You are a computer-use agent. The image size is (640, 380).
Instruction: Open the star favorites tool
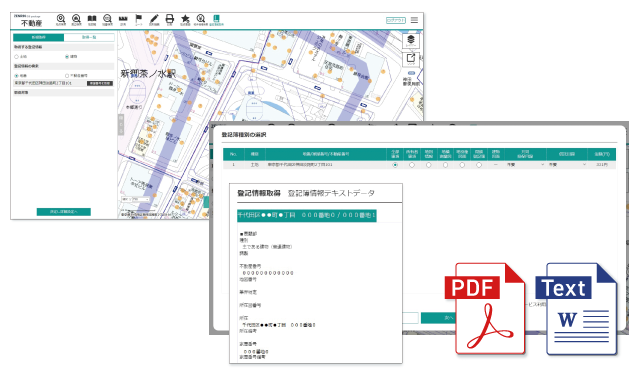click(x=185, y=19)
